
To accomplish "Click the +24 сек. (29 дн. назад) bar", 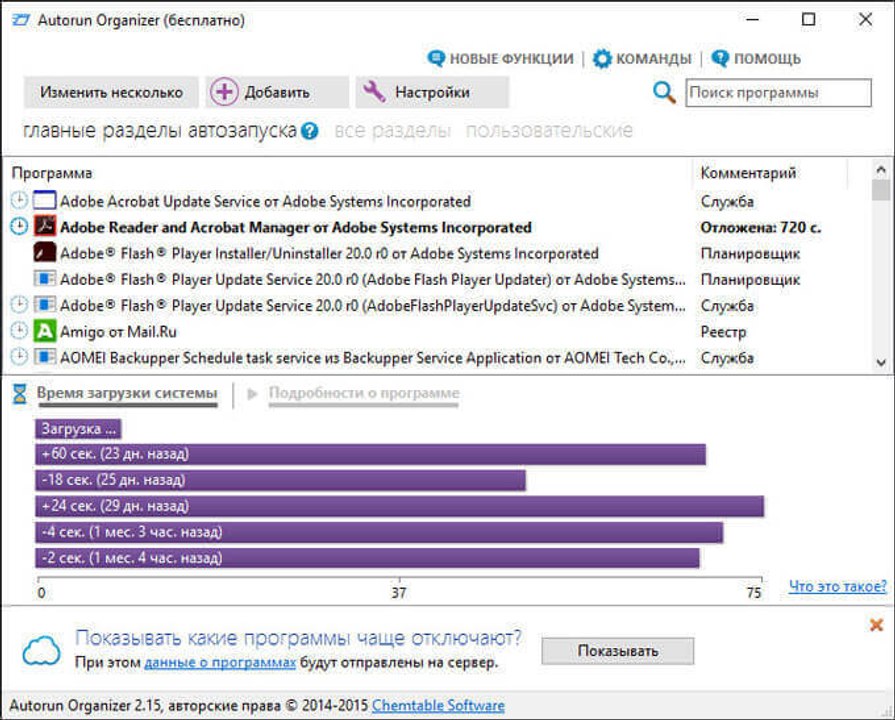I will (400, 506).
